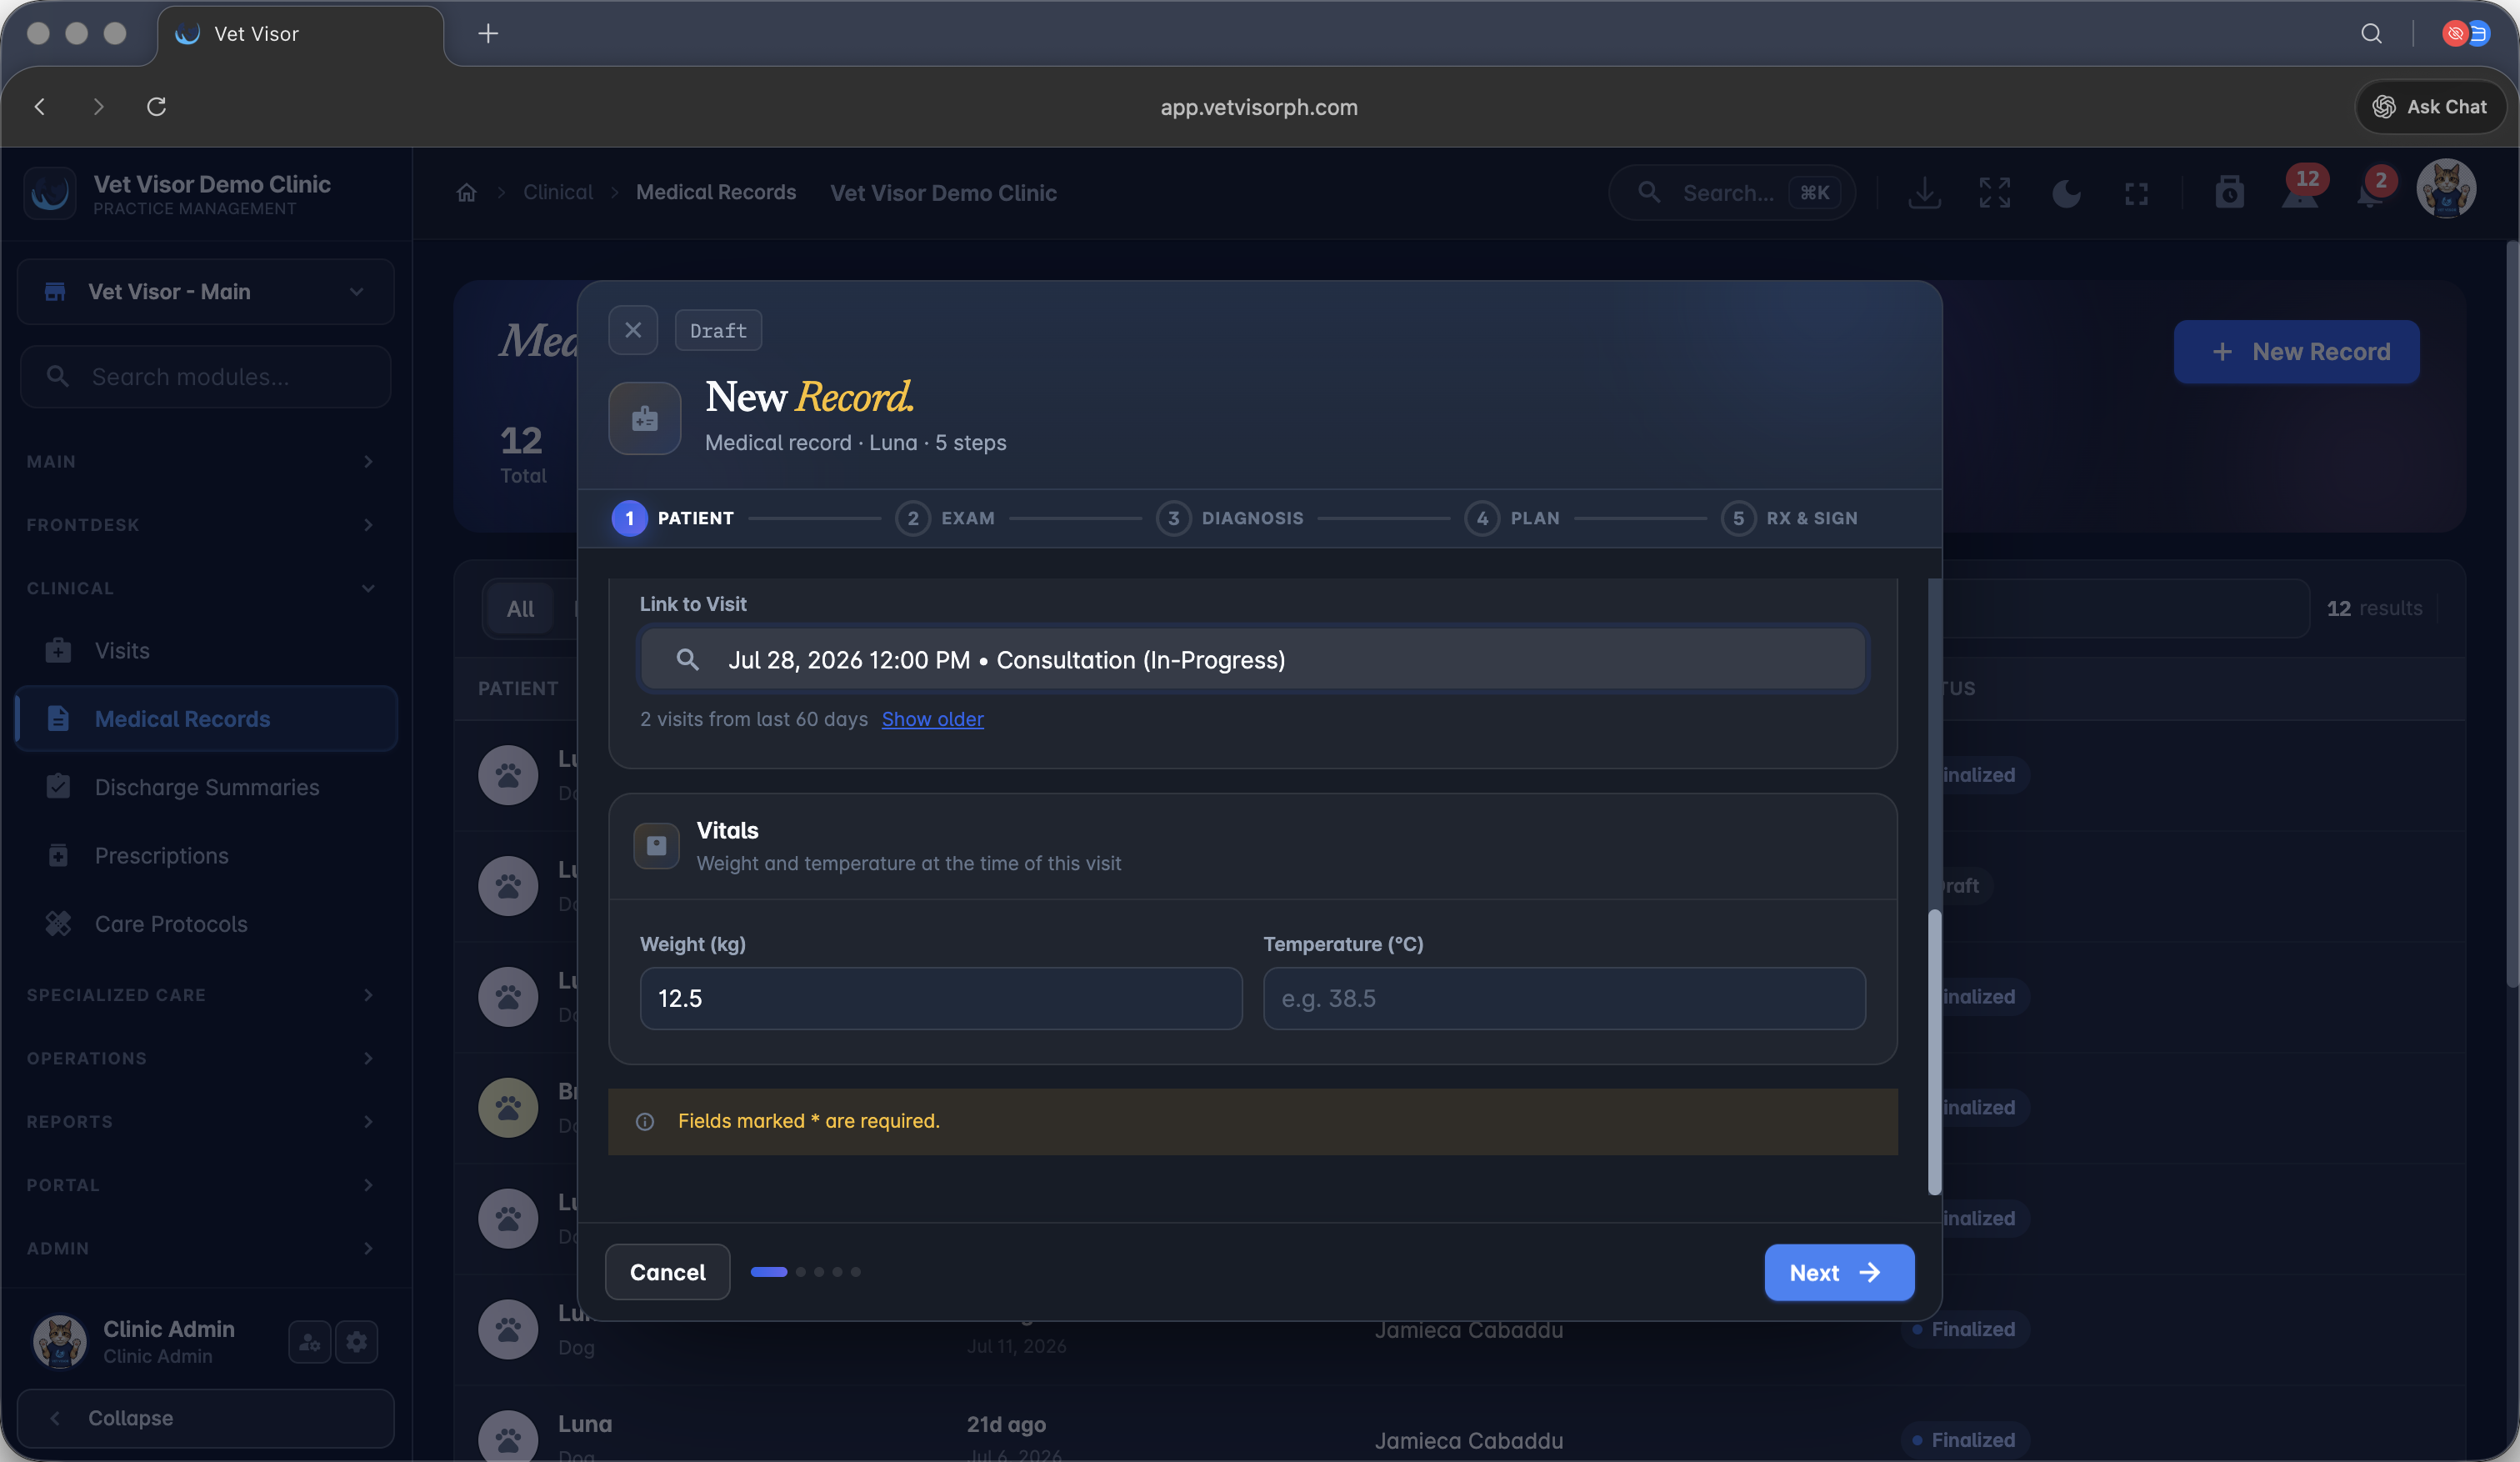Expand the REPORTS sidebar section
This screenshot has height=1462, width=2520.
(x=202, y=1121)
